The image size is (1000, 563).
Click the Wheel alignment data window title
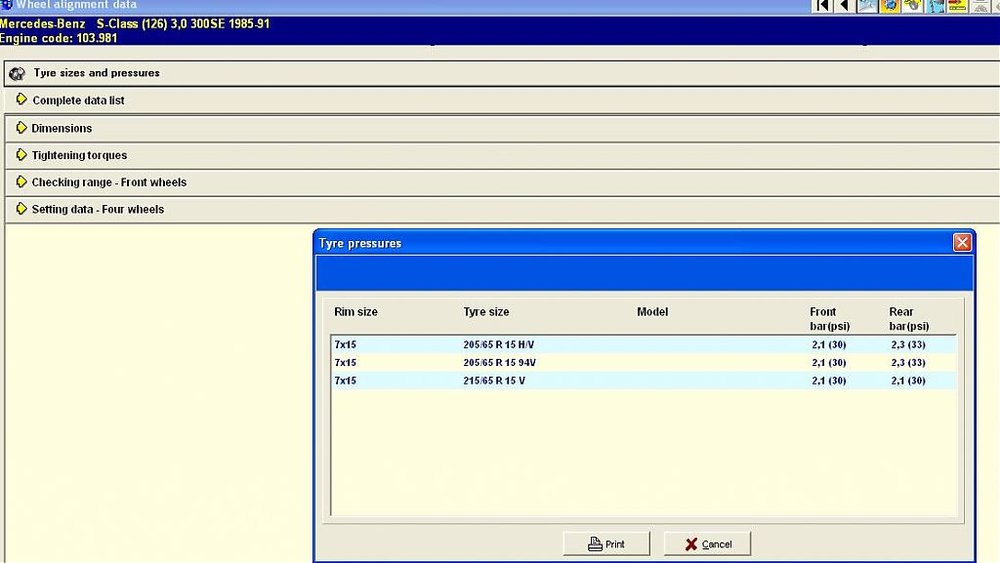[76, 4]
